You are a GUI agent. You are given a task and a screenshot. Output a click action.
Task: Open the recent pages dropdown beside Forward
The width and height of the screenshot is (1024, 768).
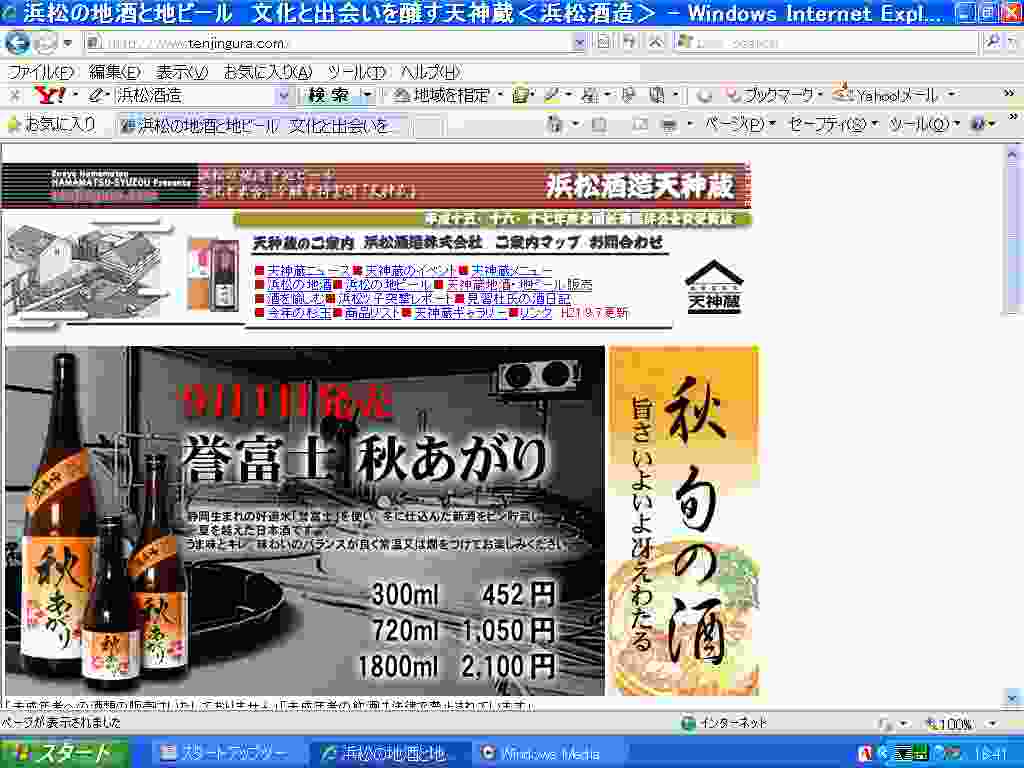pyautogui.click(x=68, y=44)
